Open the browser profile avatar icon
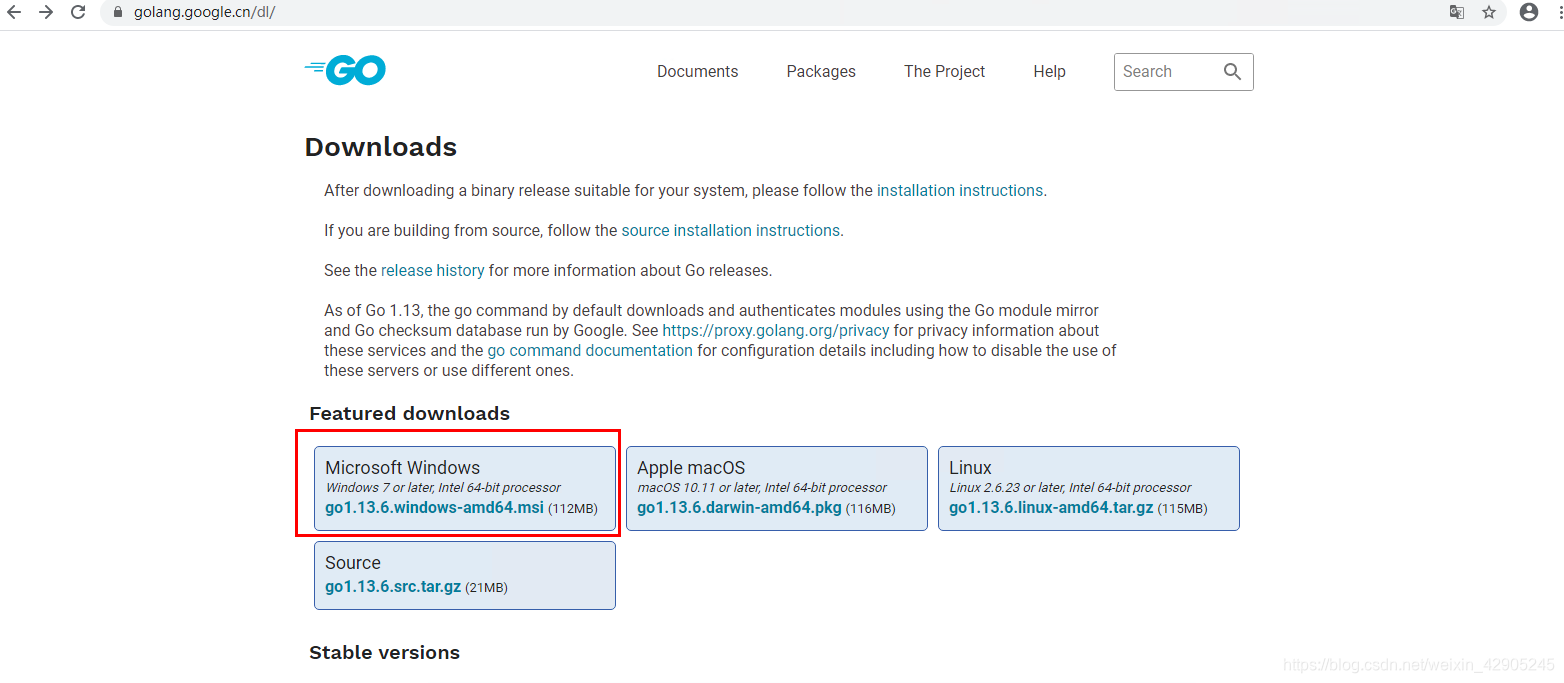Screen dimensions: 1564x683 click(x=1528, y=12)
